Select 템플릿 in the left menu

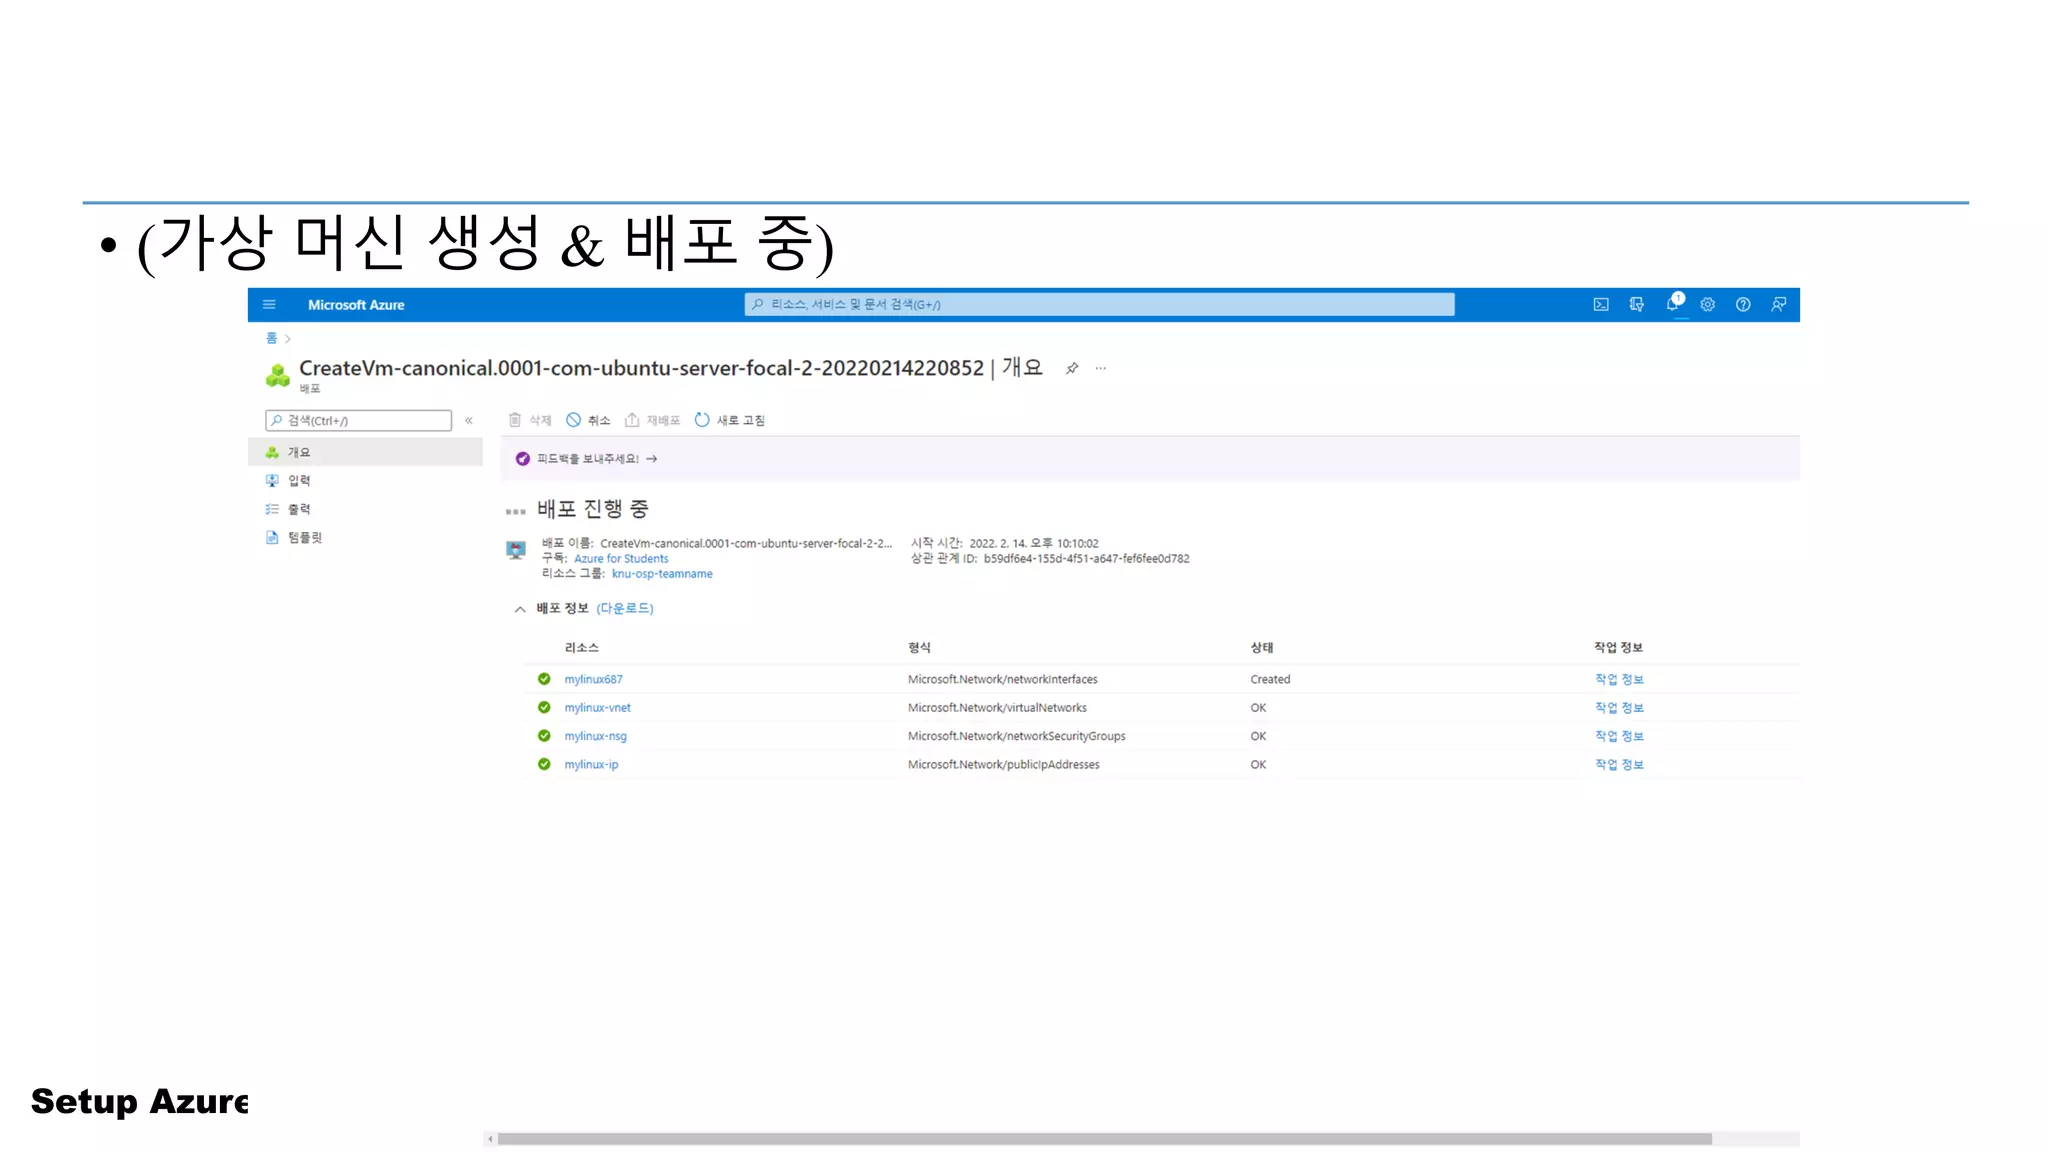point(365,538)
